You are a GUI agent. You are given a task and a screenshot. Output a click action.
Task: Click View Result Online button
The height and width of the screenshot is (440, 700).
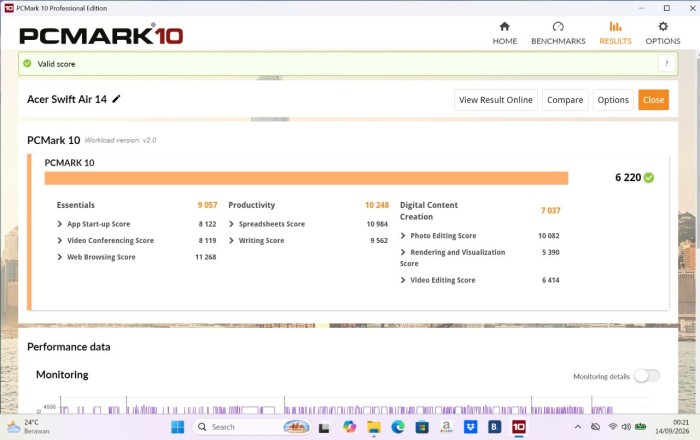click(496, 100)
